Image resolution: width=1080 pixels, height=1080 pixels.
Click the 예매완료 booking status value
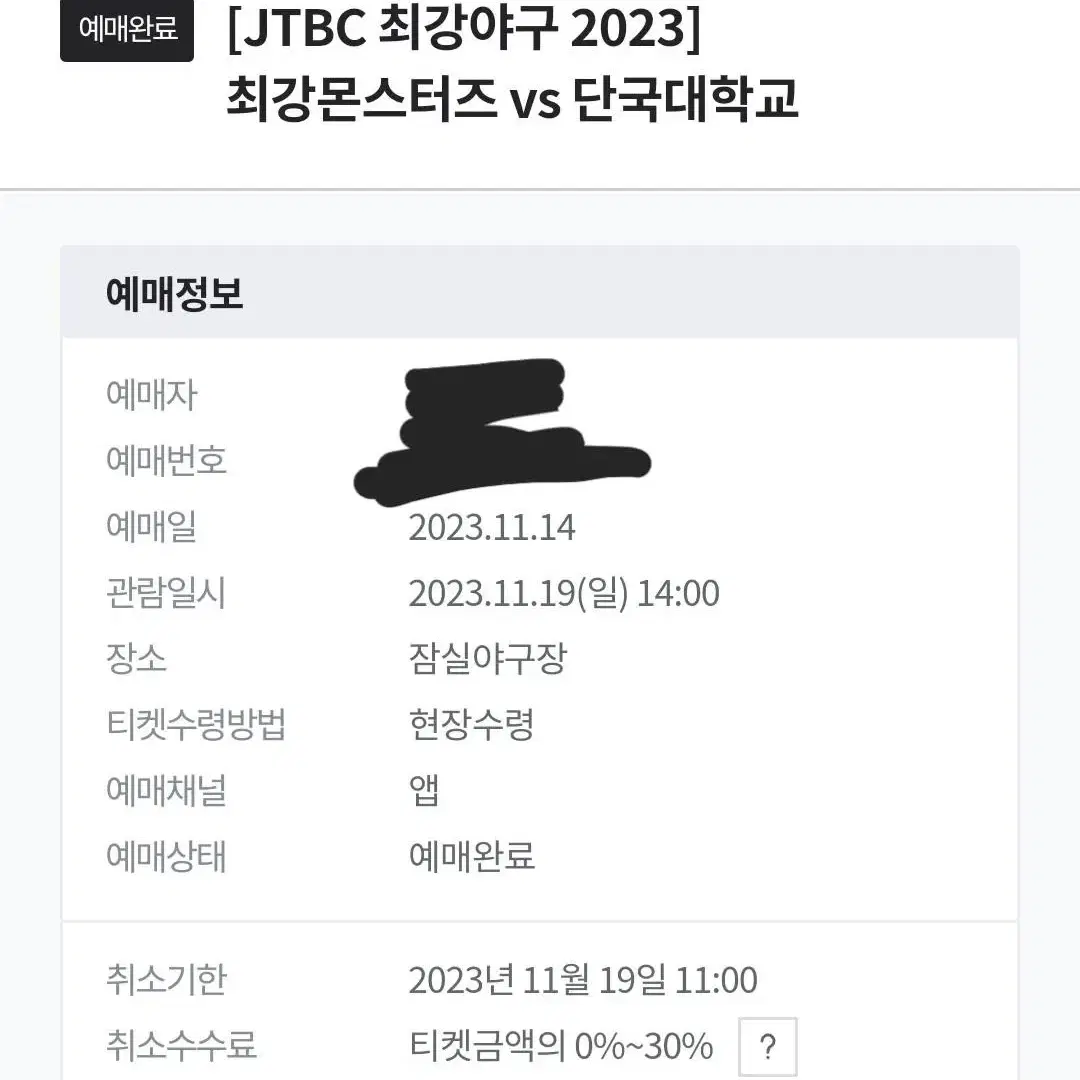472,856
